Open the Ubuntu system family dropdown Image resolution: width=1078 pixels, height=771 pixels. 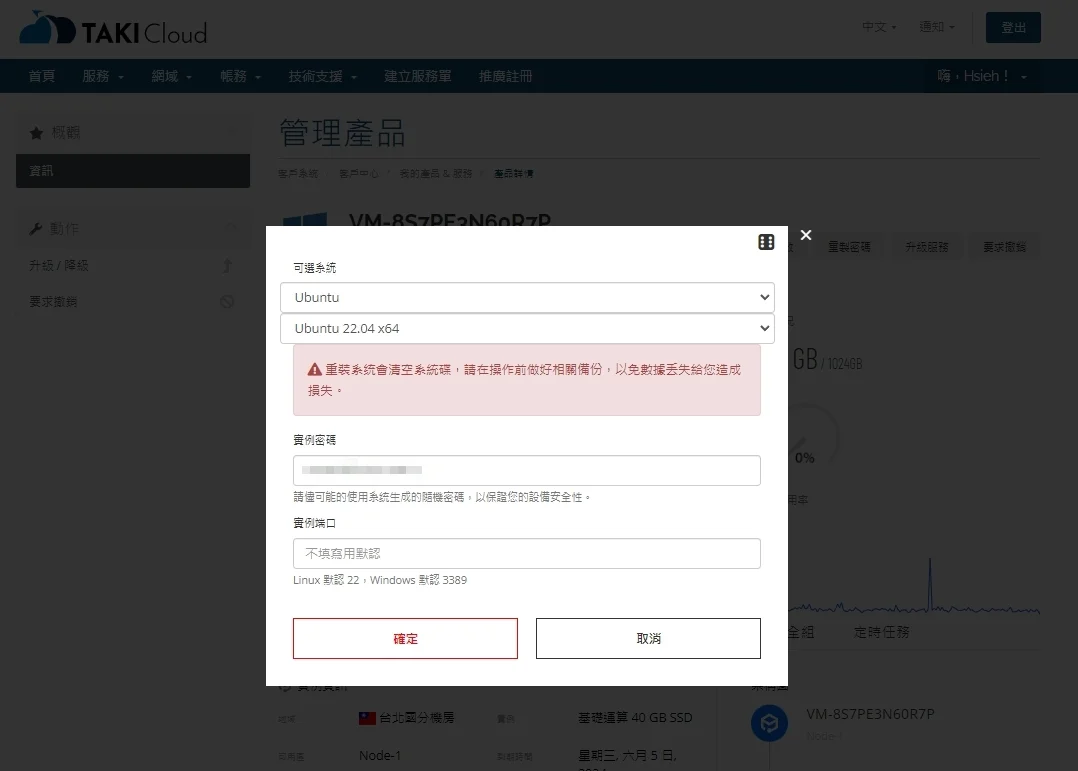pyautogui.click(x=527, y=298)
